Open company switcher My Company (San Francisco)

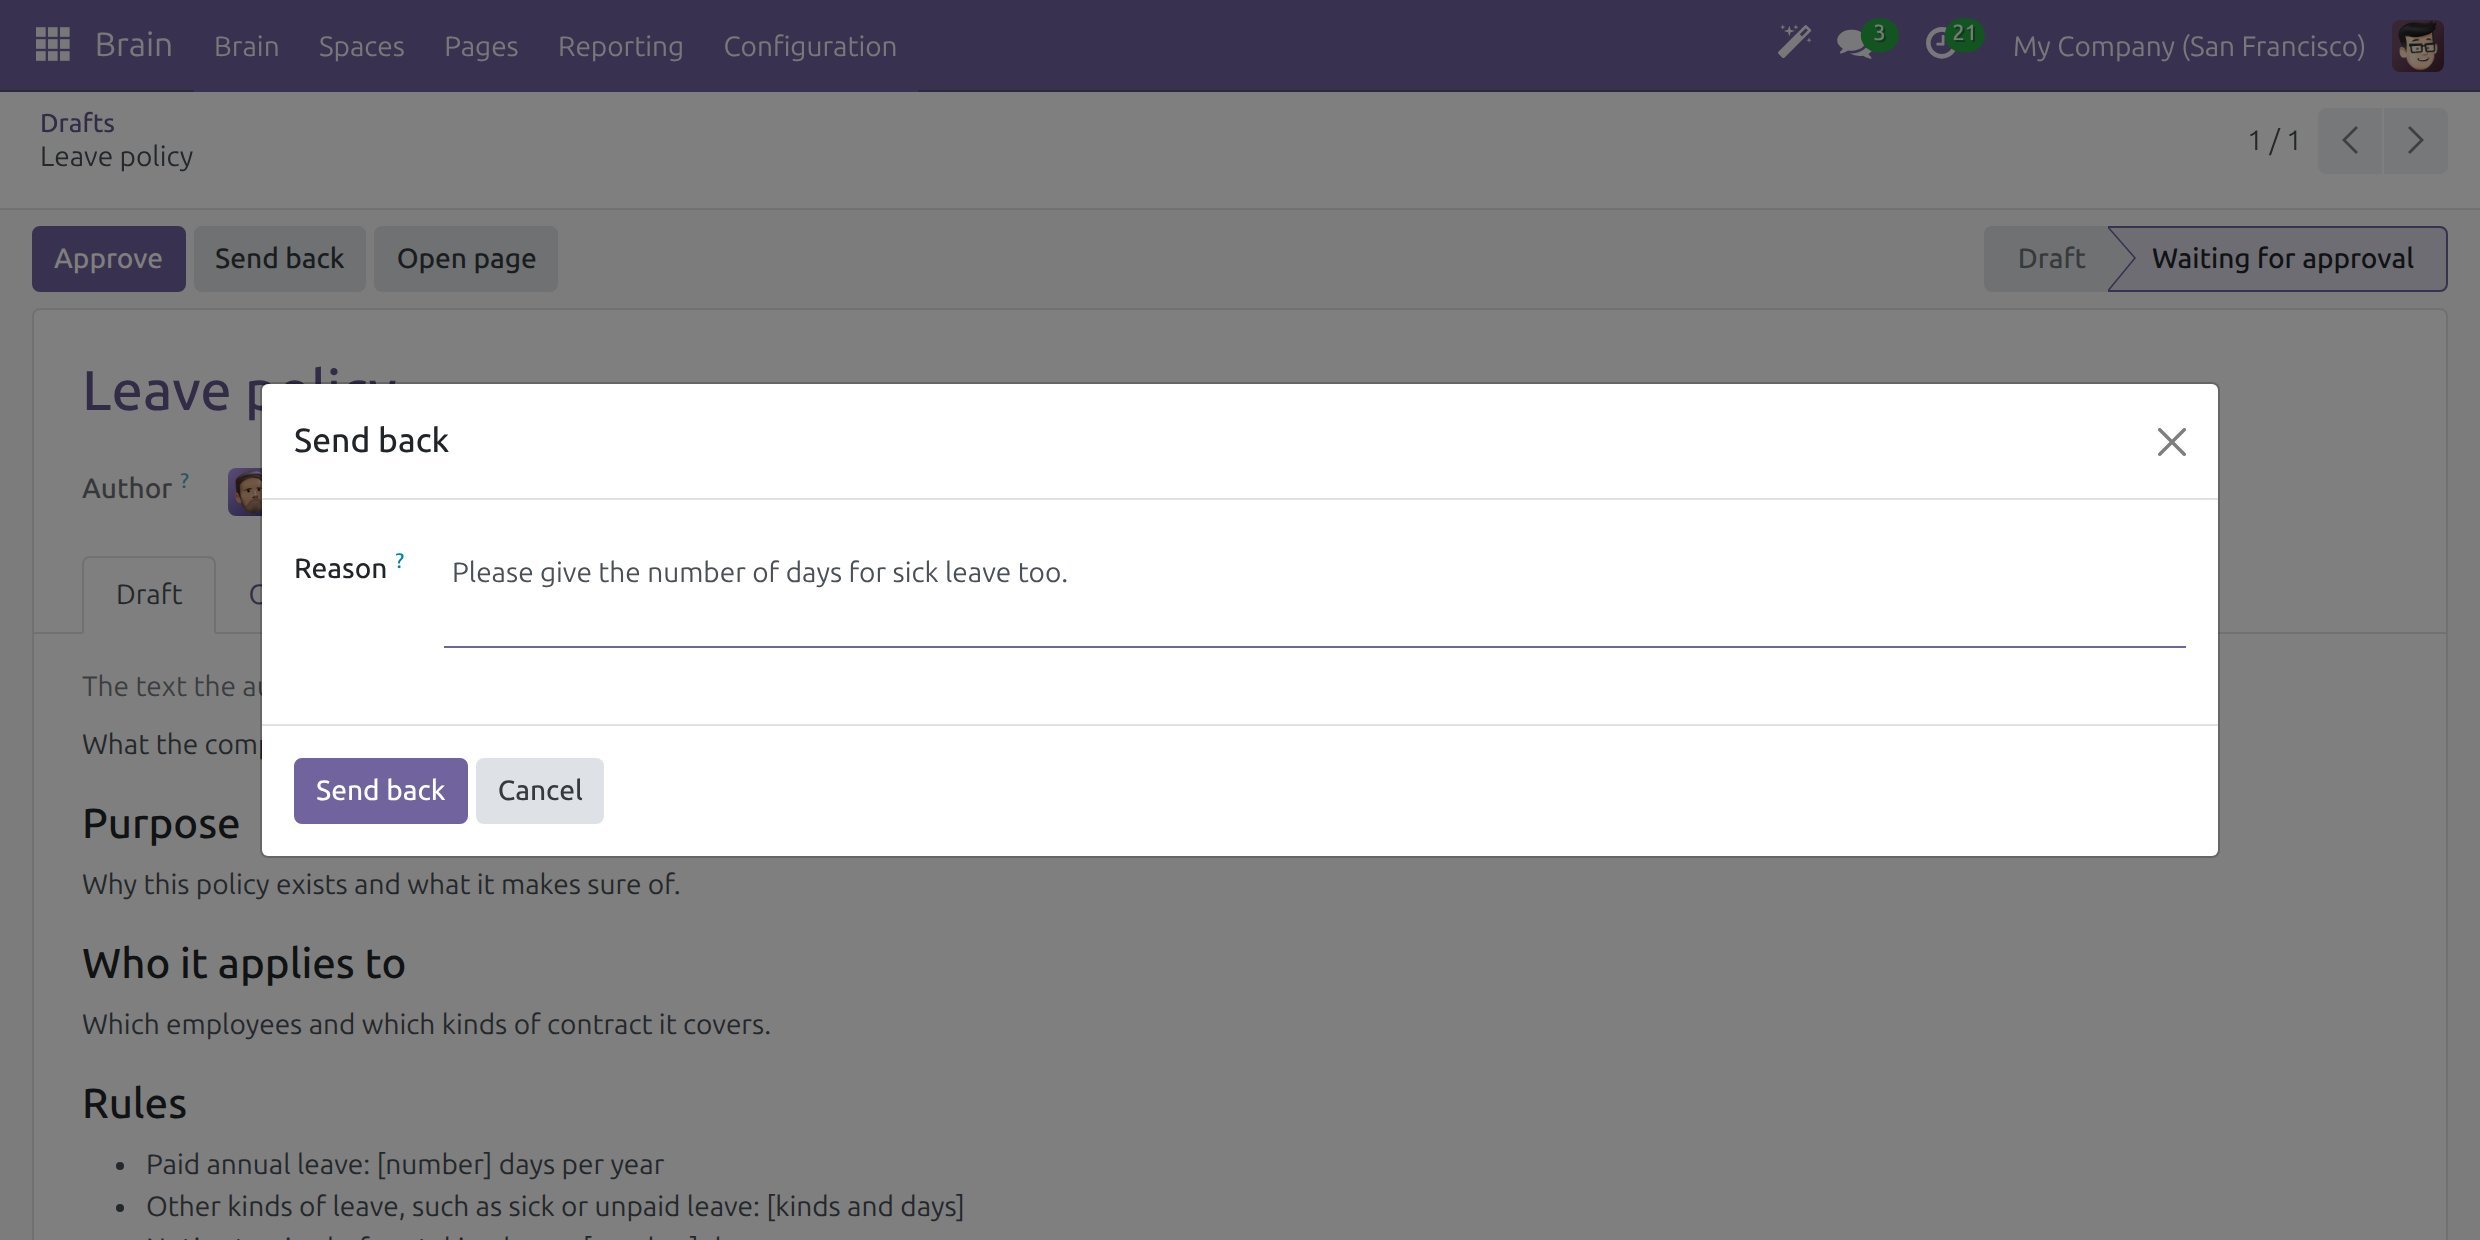(2189, 46)
